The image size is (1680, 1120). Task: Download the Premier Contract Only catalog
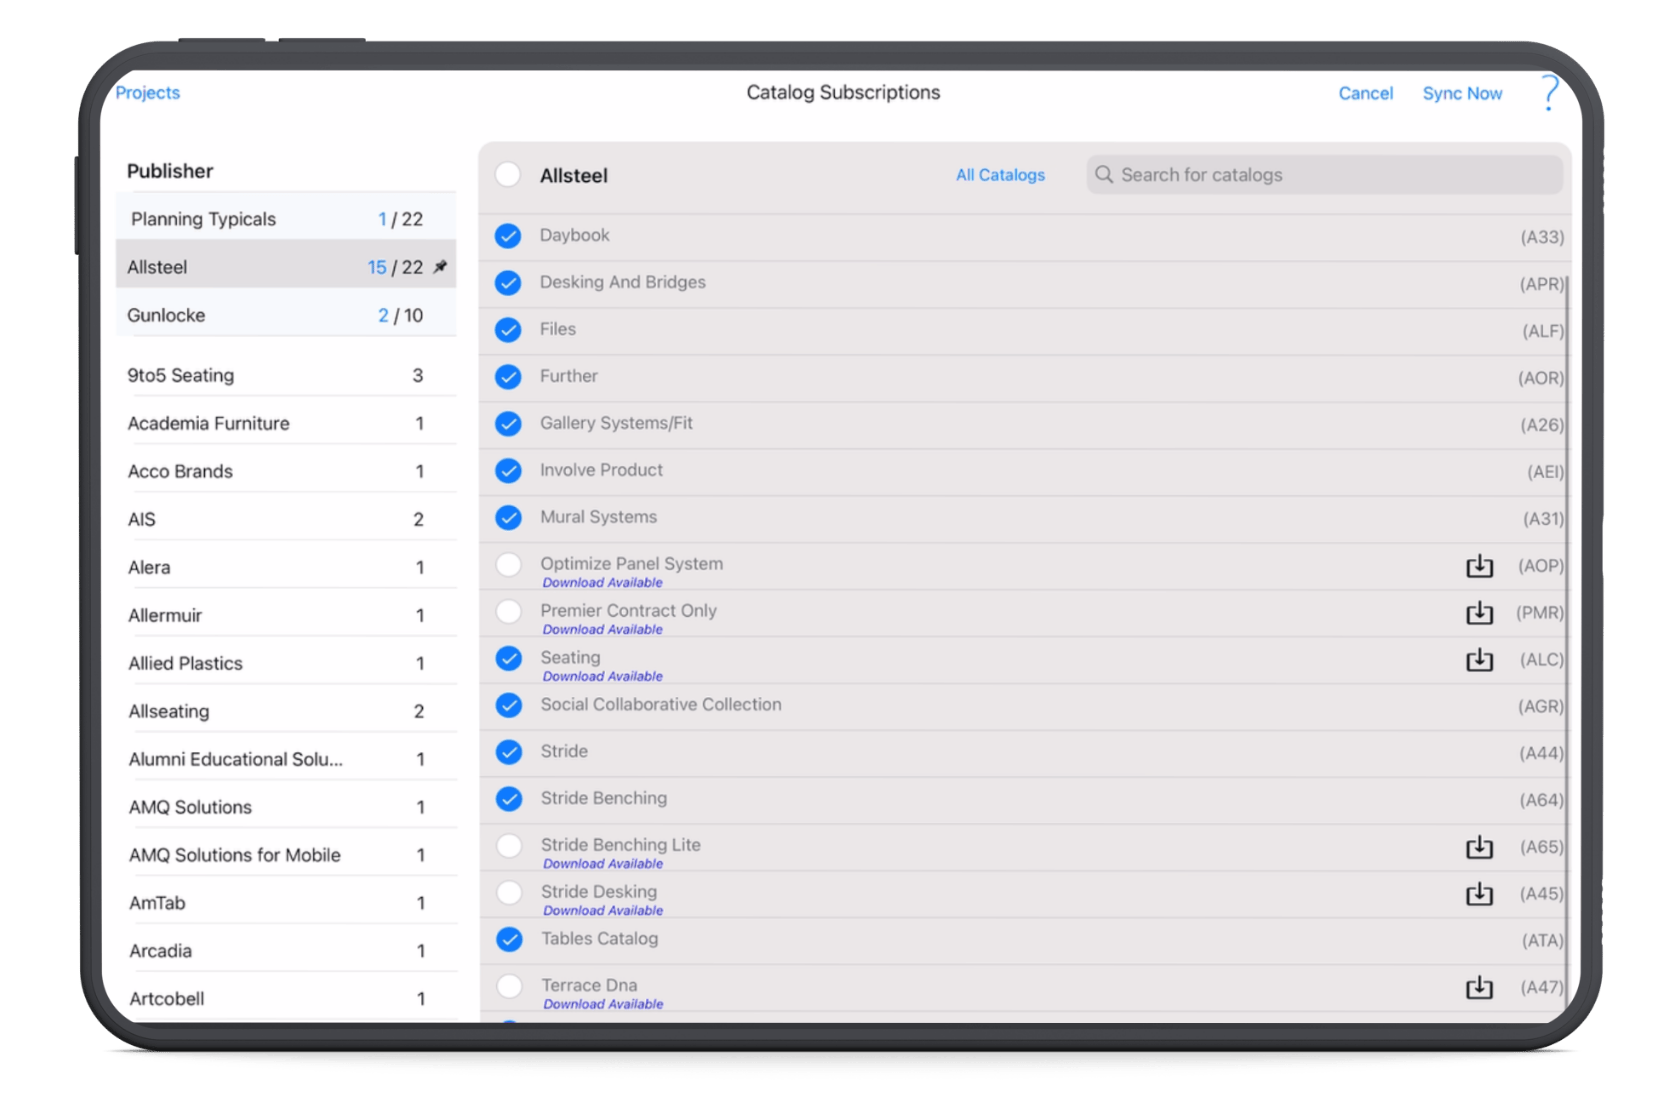tap(1479, 613)
